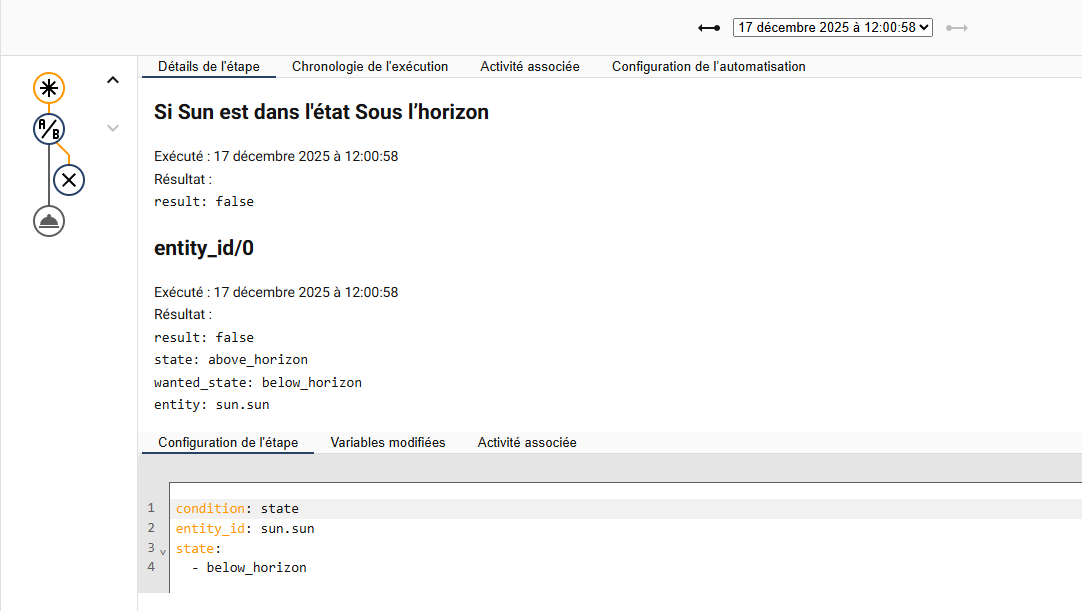1082x611 pixels.
Task: Click the 'entity_id: sun.sun' code line
Action: coord(245,528)
